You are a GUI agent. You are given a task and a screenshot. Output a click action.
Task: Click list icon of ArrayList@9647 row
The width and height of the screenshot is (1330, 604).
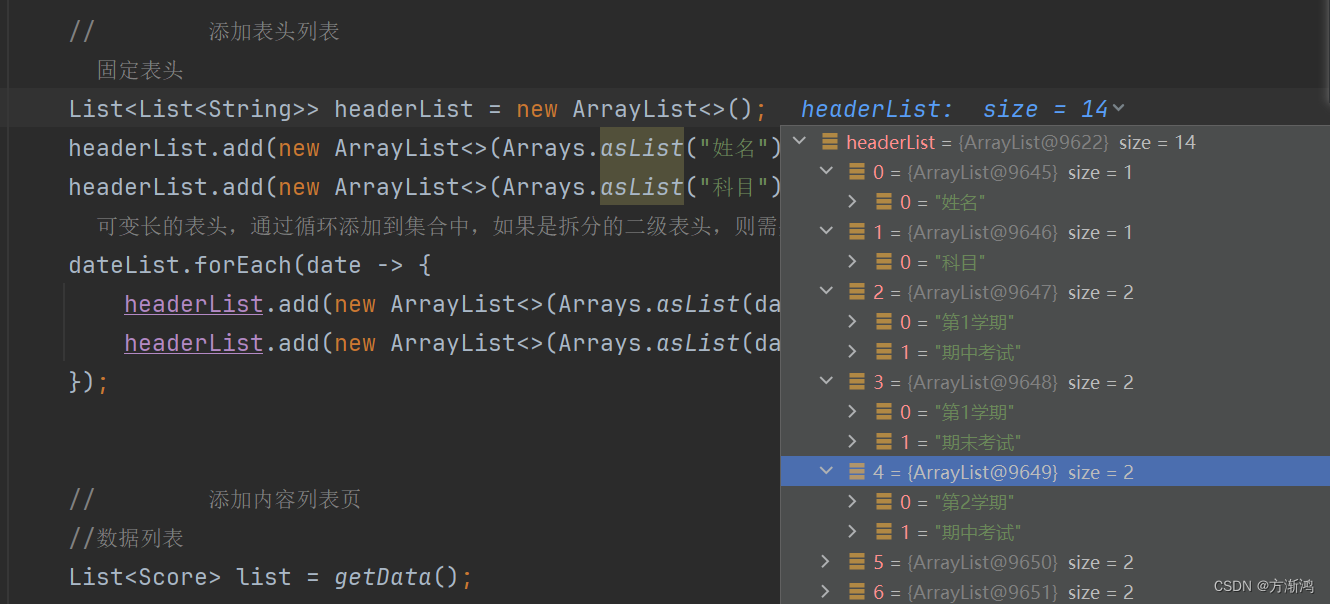coord(857,292)
